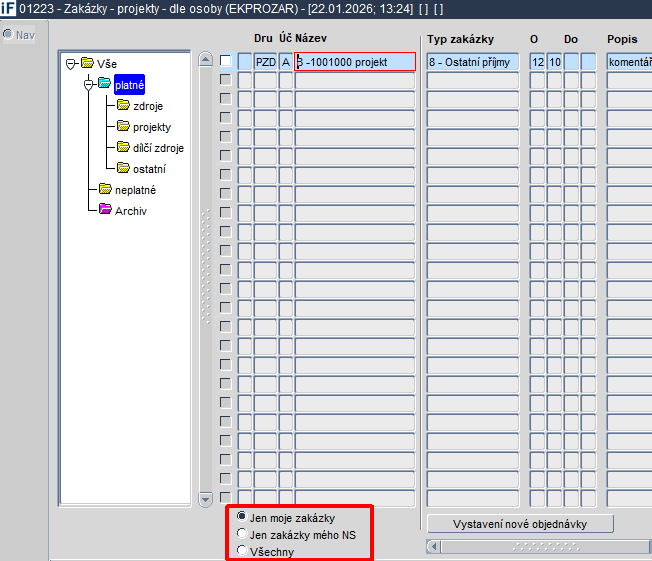Click the projekty folder icon
This screenshot has width=652, height=561.
123,125
